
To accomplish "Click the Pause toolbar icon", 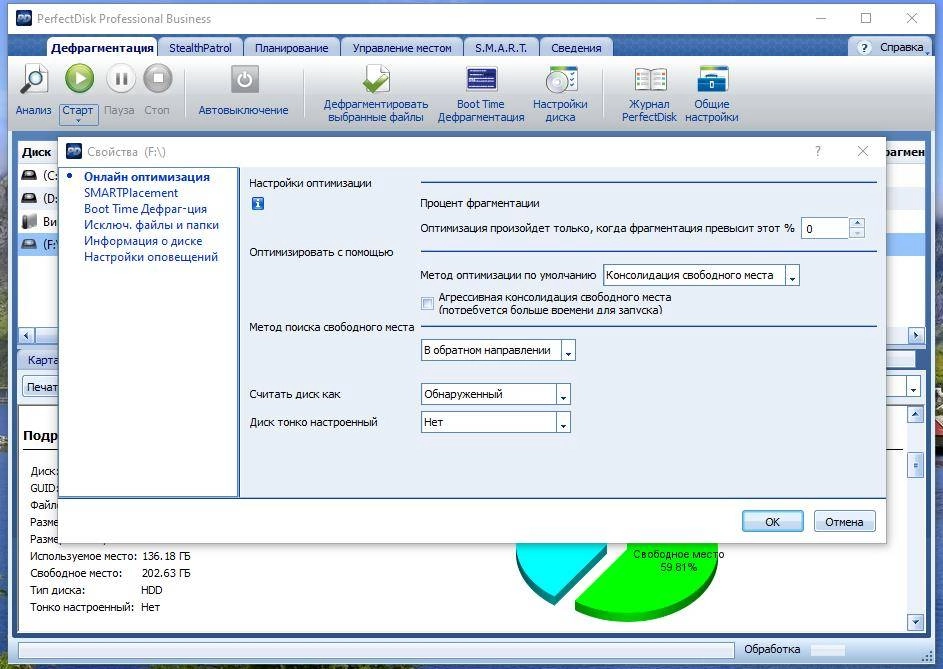I will click(x=120, y=78).
